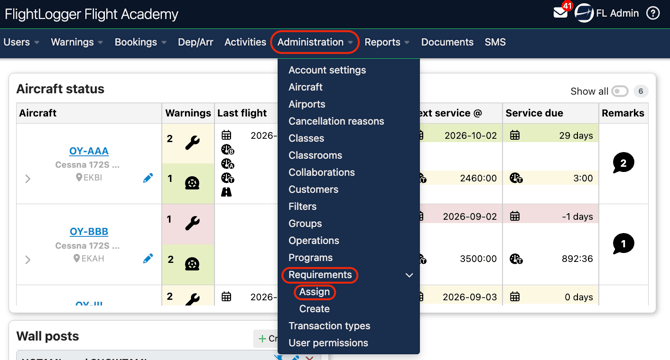Viewport: 670px width, 360px height.
Task: Click FL Admin user name
Action: 617,13
